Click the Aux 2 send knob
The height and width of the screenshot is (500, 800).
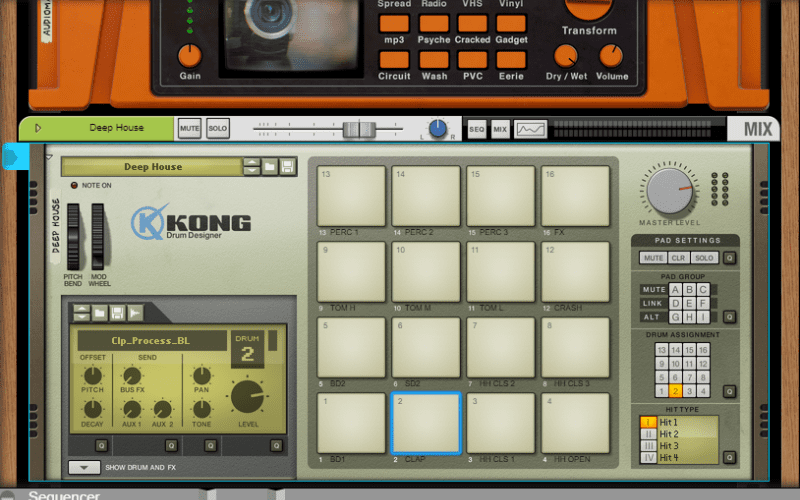point(162,409)
